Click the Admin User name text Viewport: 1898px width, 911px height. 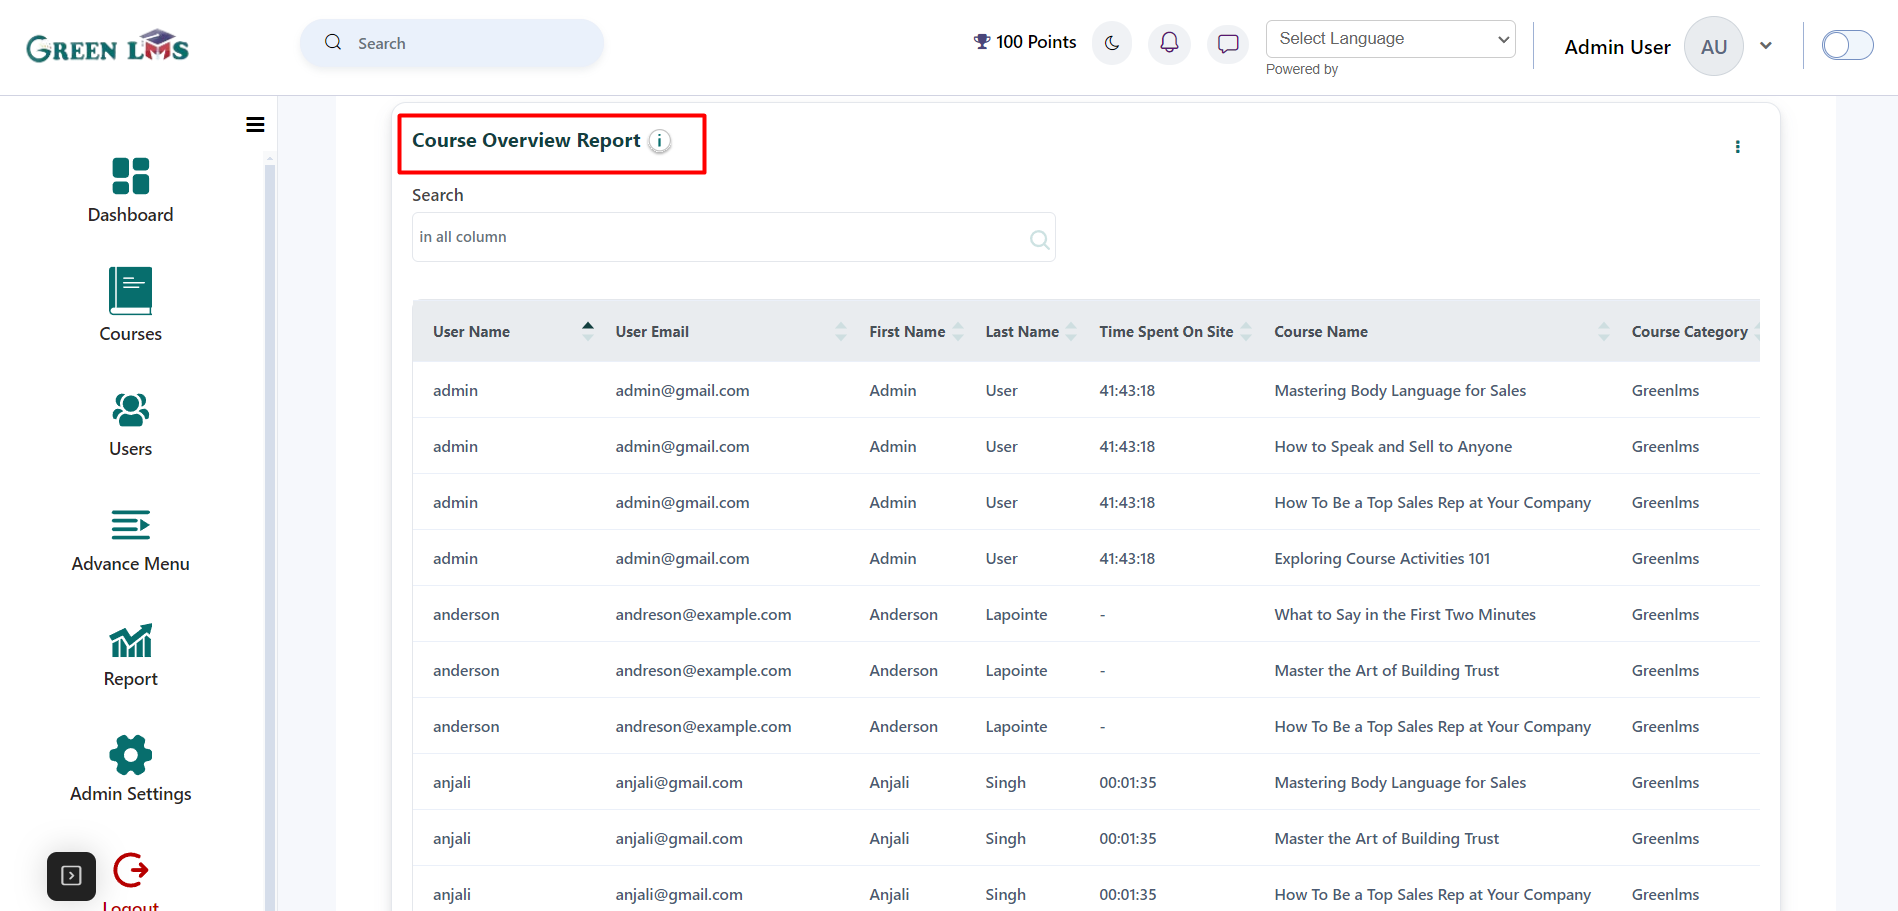[1617, 47]
